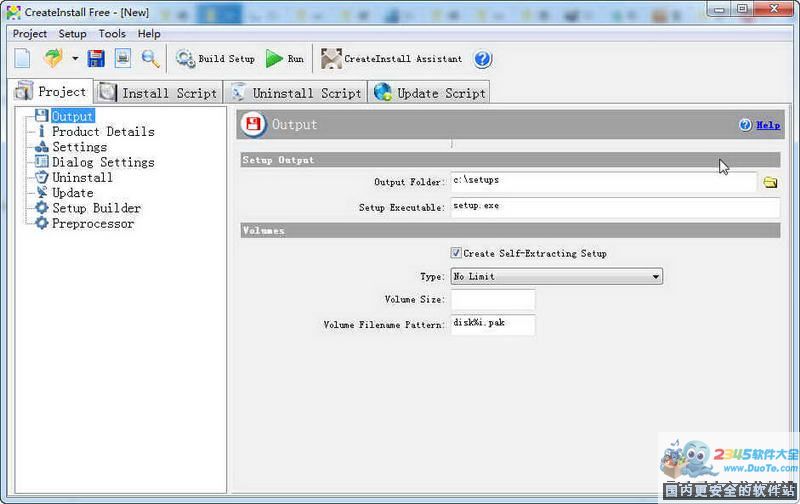Click the Open project folder icon
Image resolution: width=800 pixels, height=504 pixels.
(x=53, y=59)
